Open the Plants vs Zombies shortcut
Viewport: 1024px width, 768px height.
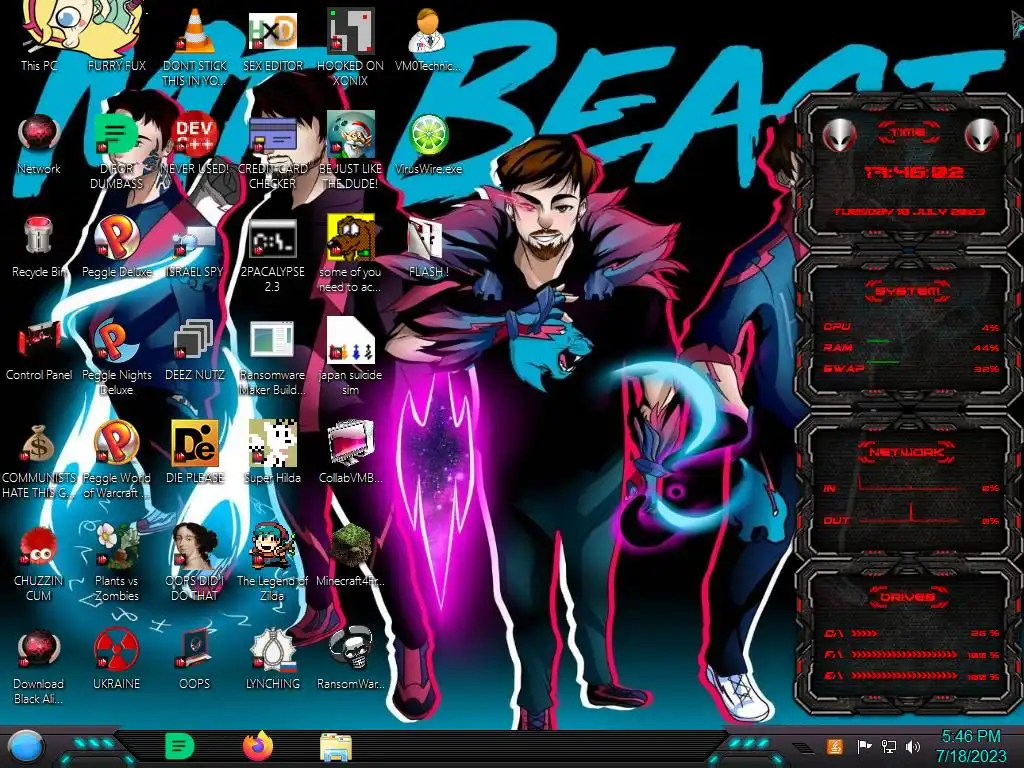tap(117, 562)
